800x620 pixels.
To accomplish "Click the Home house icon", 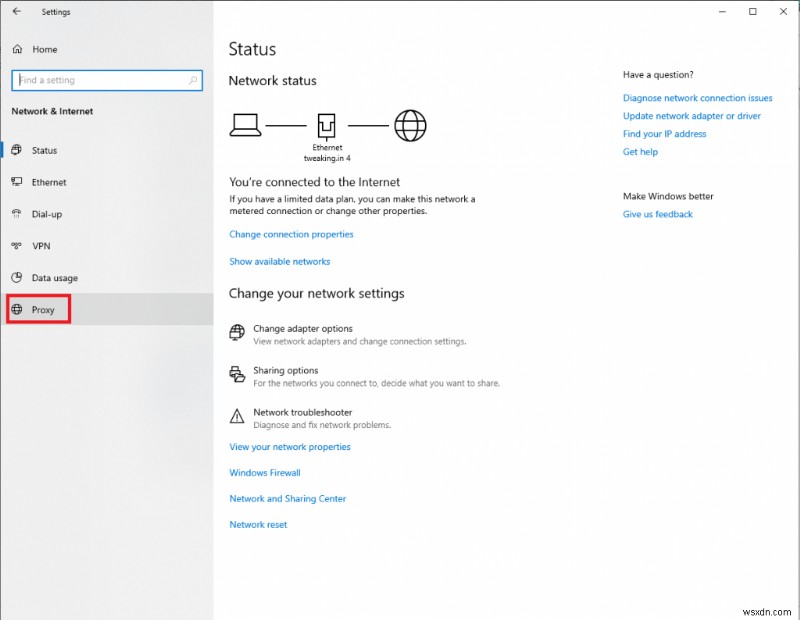I will coord(17,48).
